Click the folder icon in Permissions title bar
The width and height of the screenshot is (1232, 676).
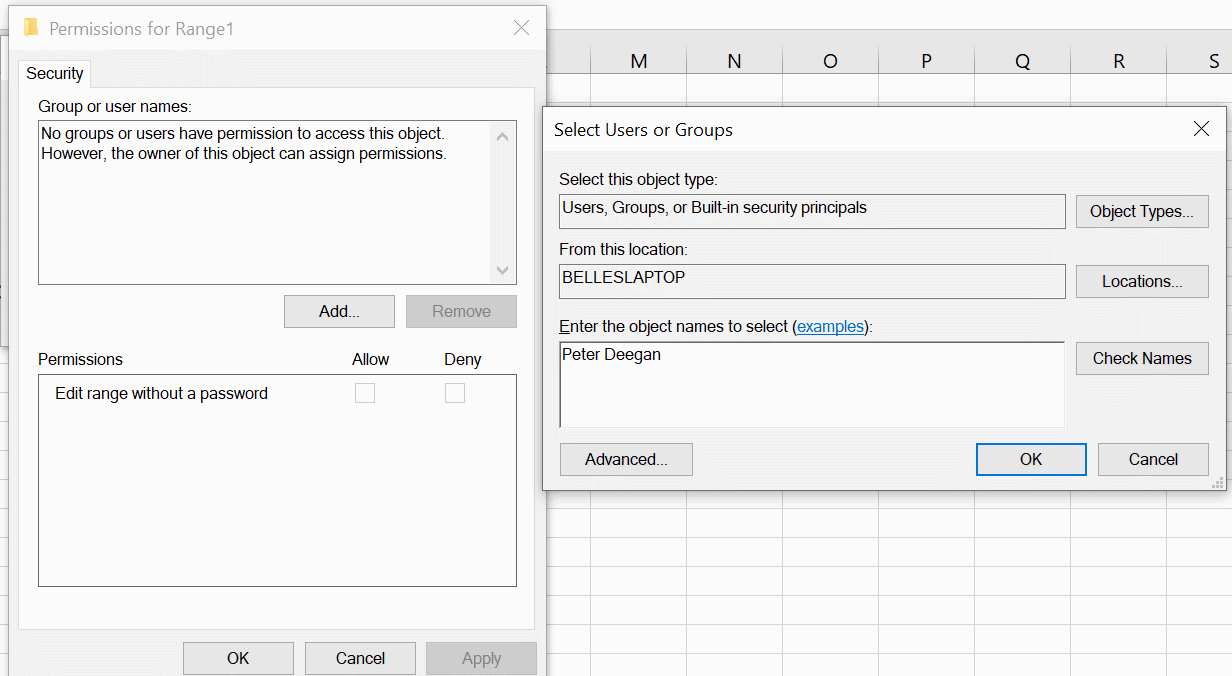click(31, 28)
